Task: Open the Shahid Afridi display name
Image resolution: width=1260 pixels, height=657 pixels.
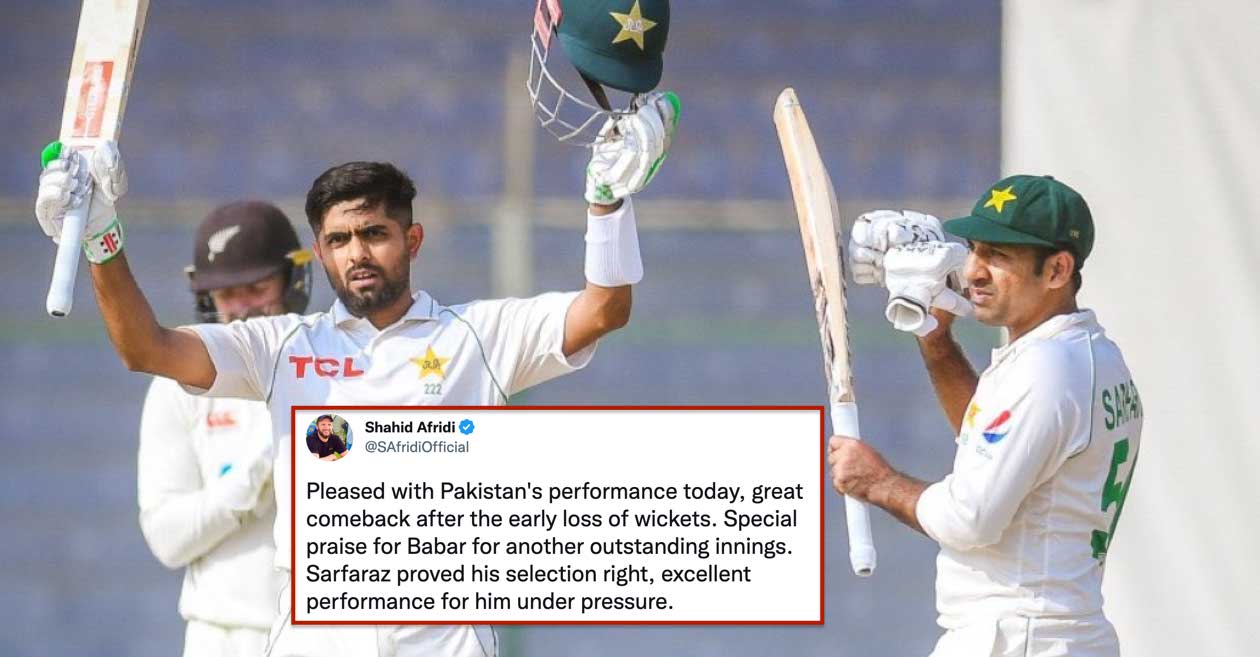Action: 410,427
